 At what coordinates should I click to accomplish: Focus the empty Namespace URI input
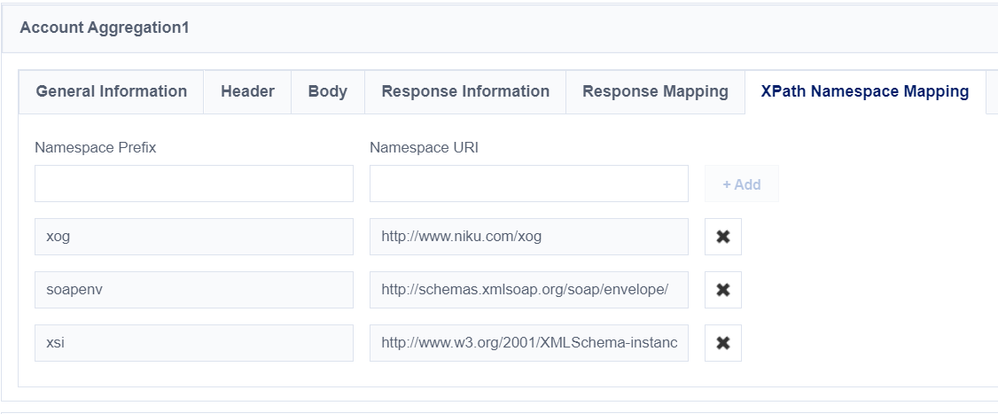point(528,184)
